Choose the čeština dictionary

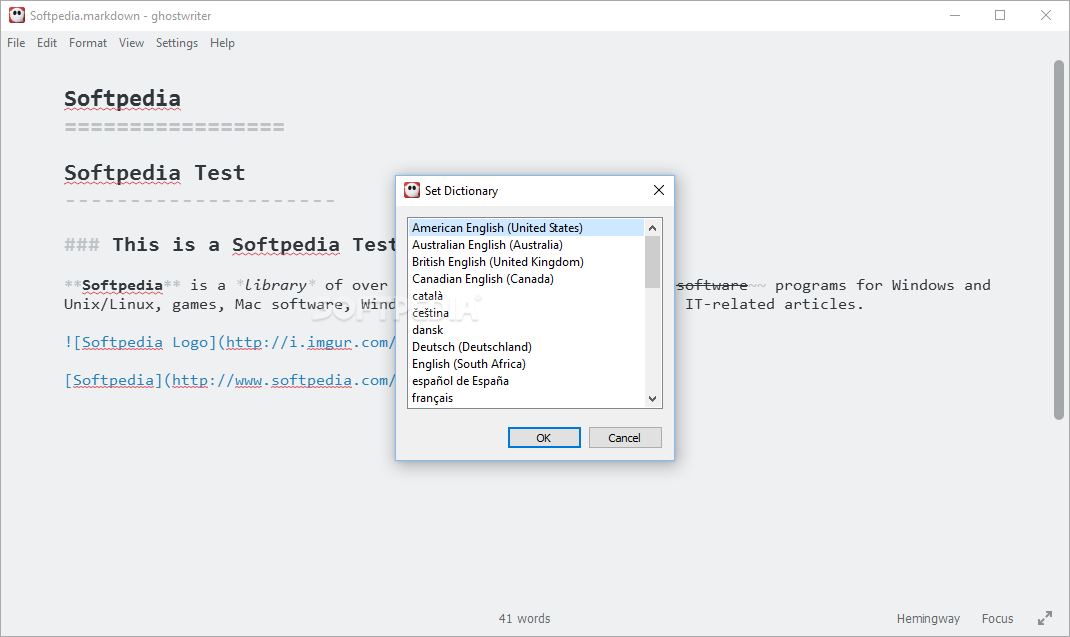click(x=526, y=313)
